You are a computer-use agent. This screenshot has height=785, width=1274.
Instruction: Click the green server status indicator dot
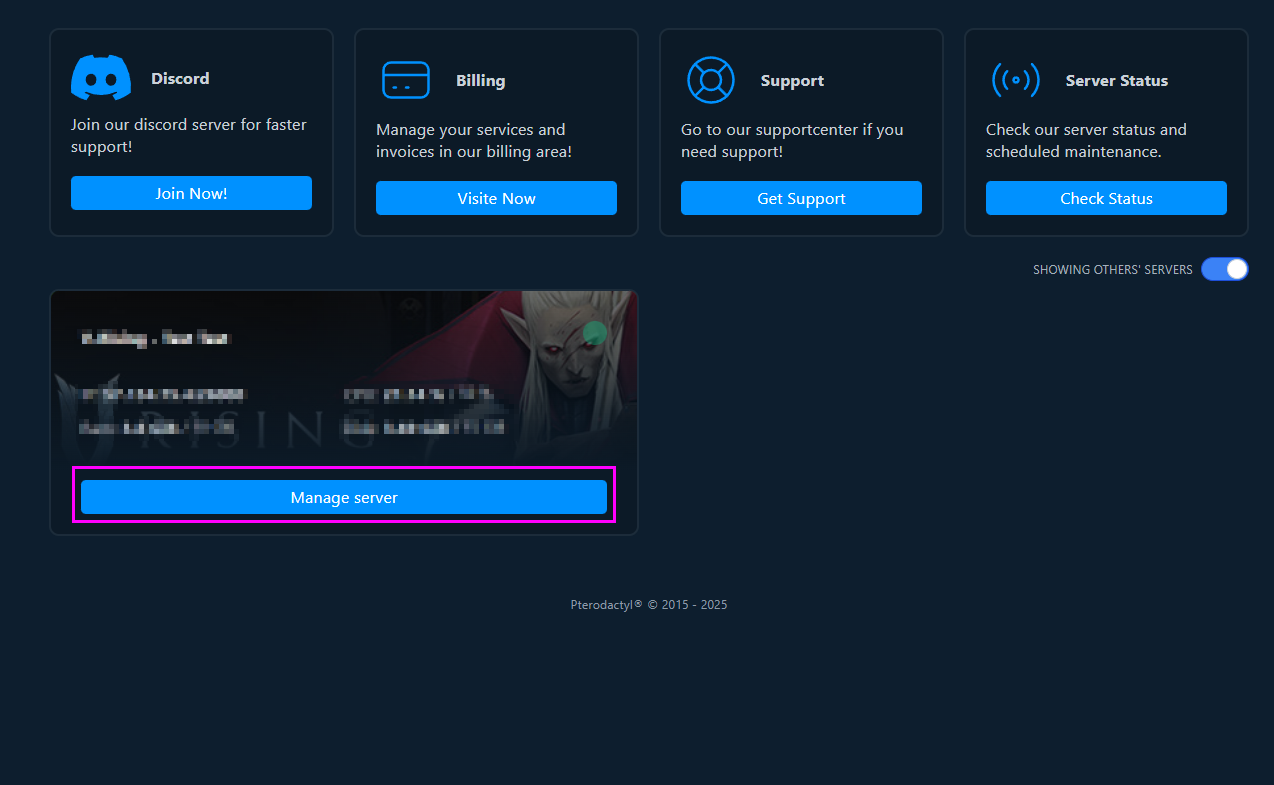click(x=595, y=333)
